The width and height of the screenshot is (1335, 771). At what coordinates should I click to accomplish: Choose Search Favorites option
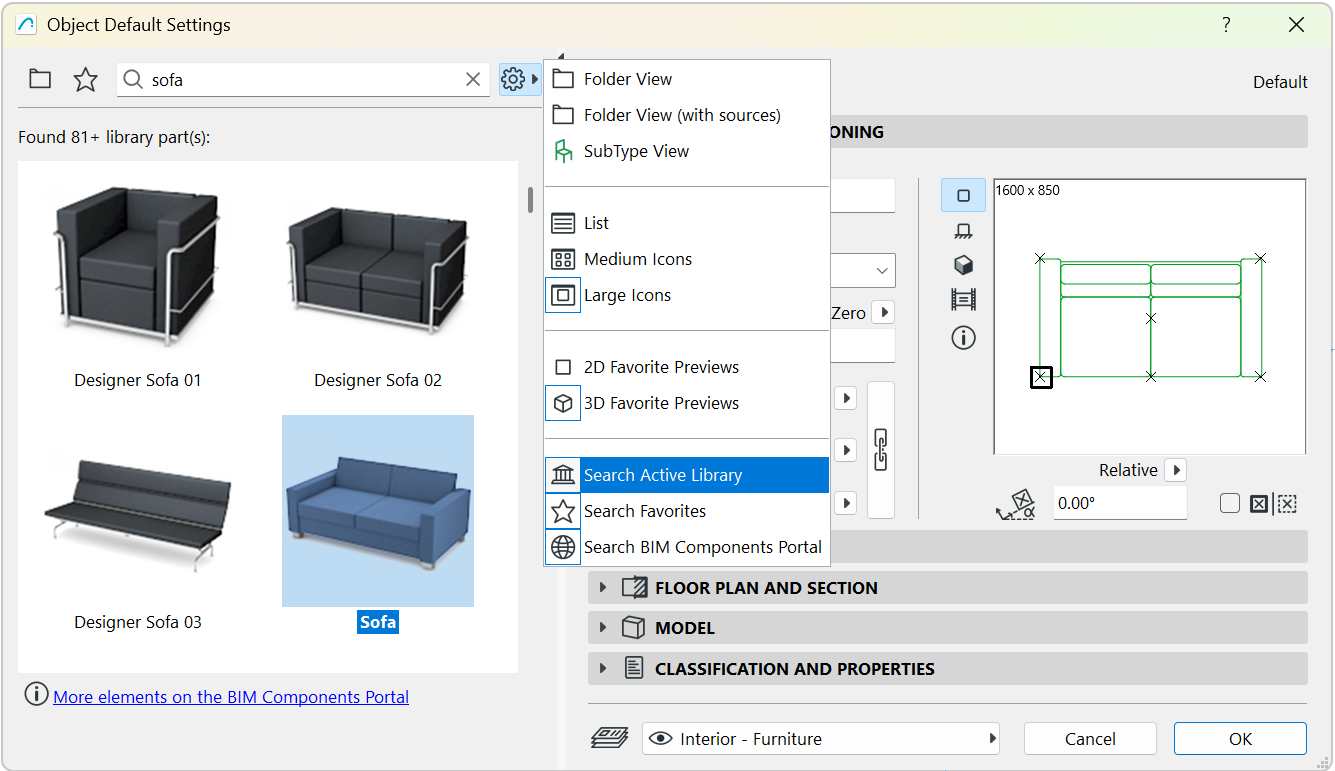click(x=687, y=511)
